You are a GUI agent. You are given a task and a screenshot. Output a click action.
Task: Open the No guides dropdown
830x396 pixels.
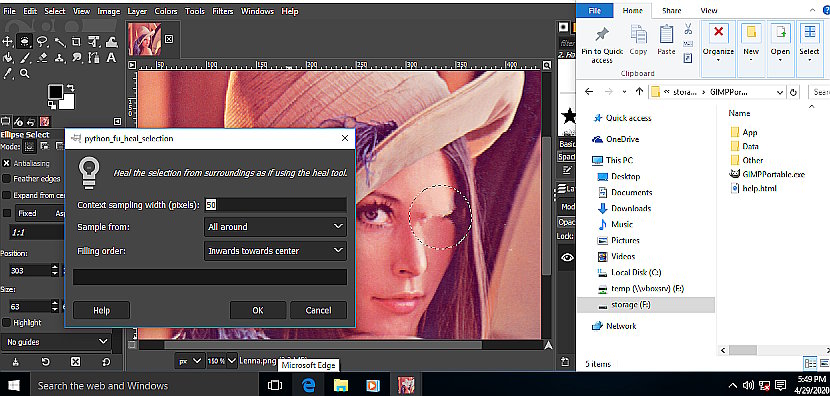[55, 342]
